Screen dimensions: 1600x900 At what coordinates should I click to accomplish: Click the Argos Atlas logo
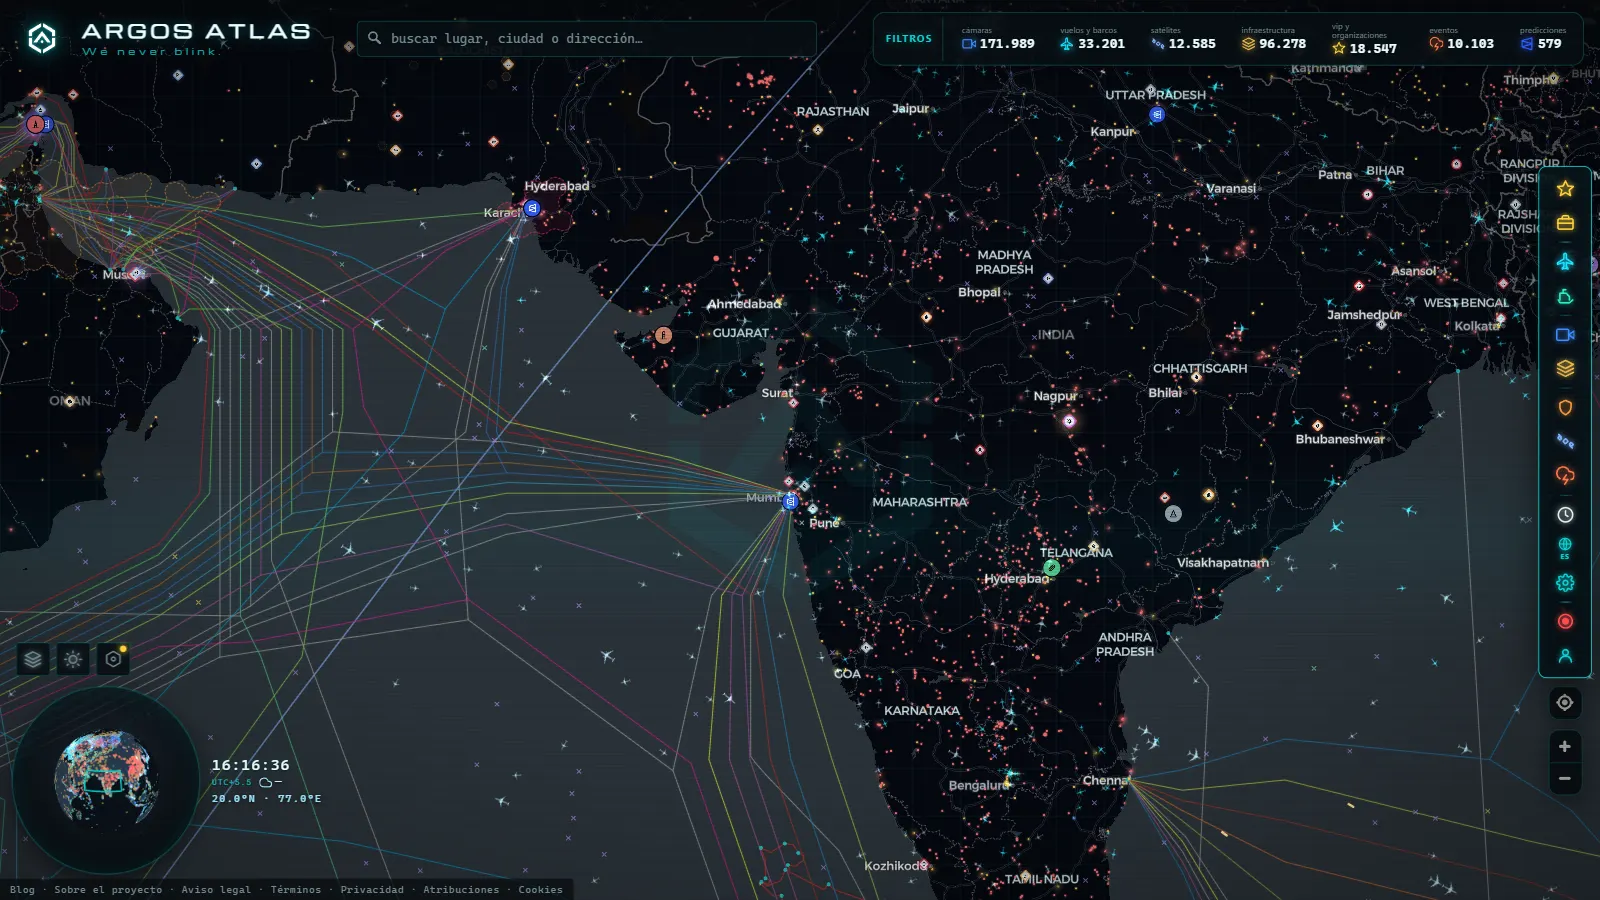click(x=168, y=38)
